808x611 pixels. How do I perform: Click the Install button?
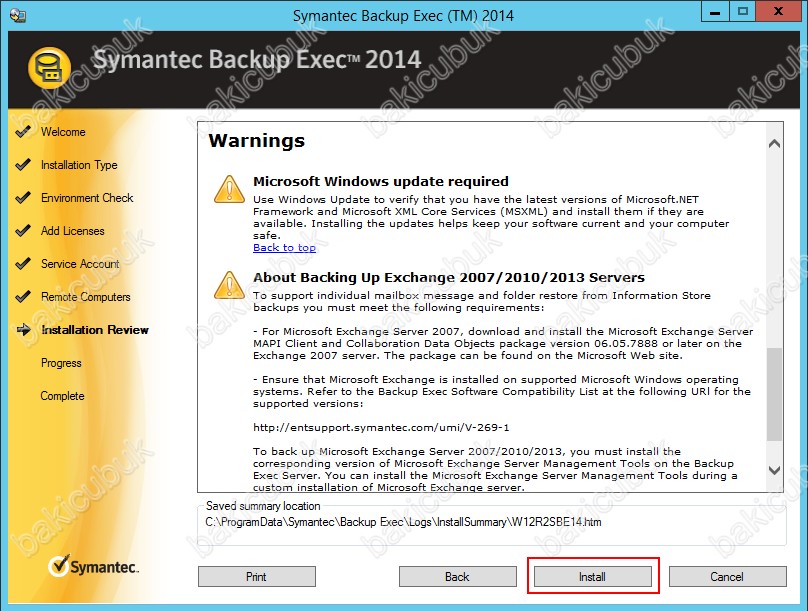coord(593,576)
